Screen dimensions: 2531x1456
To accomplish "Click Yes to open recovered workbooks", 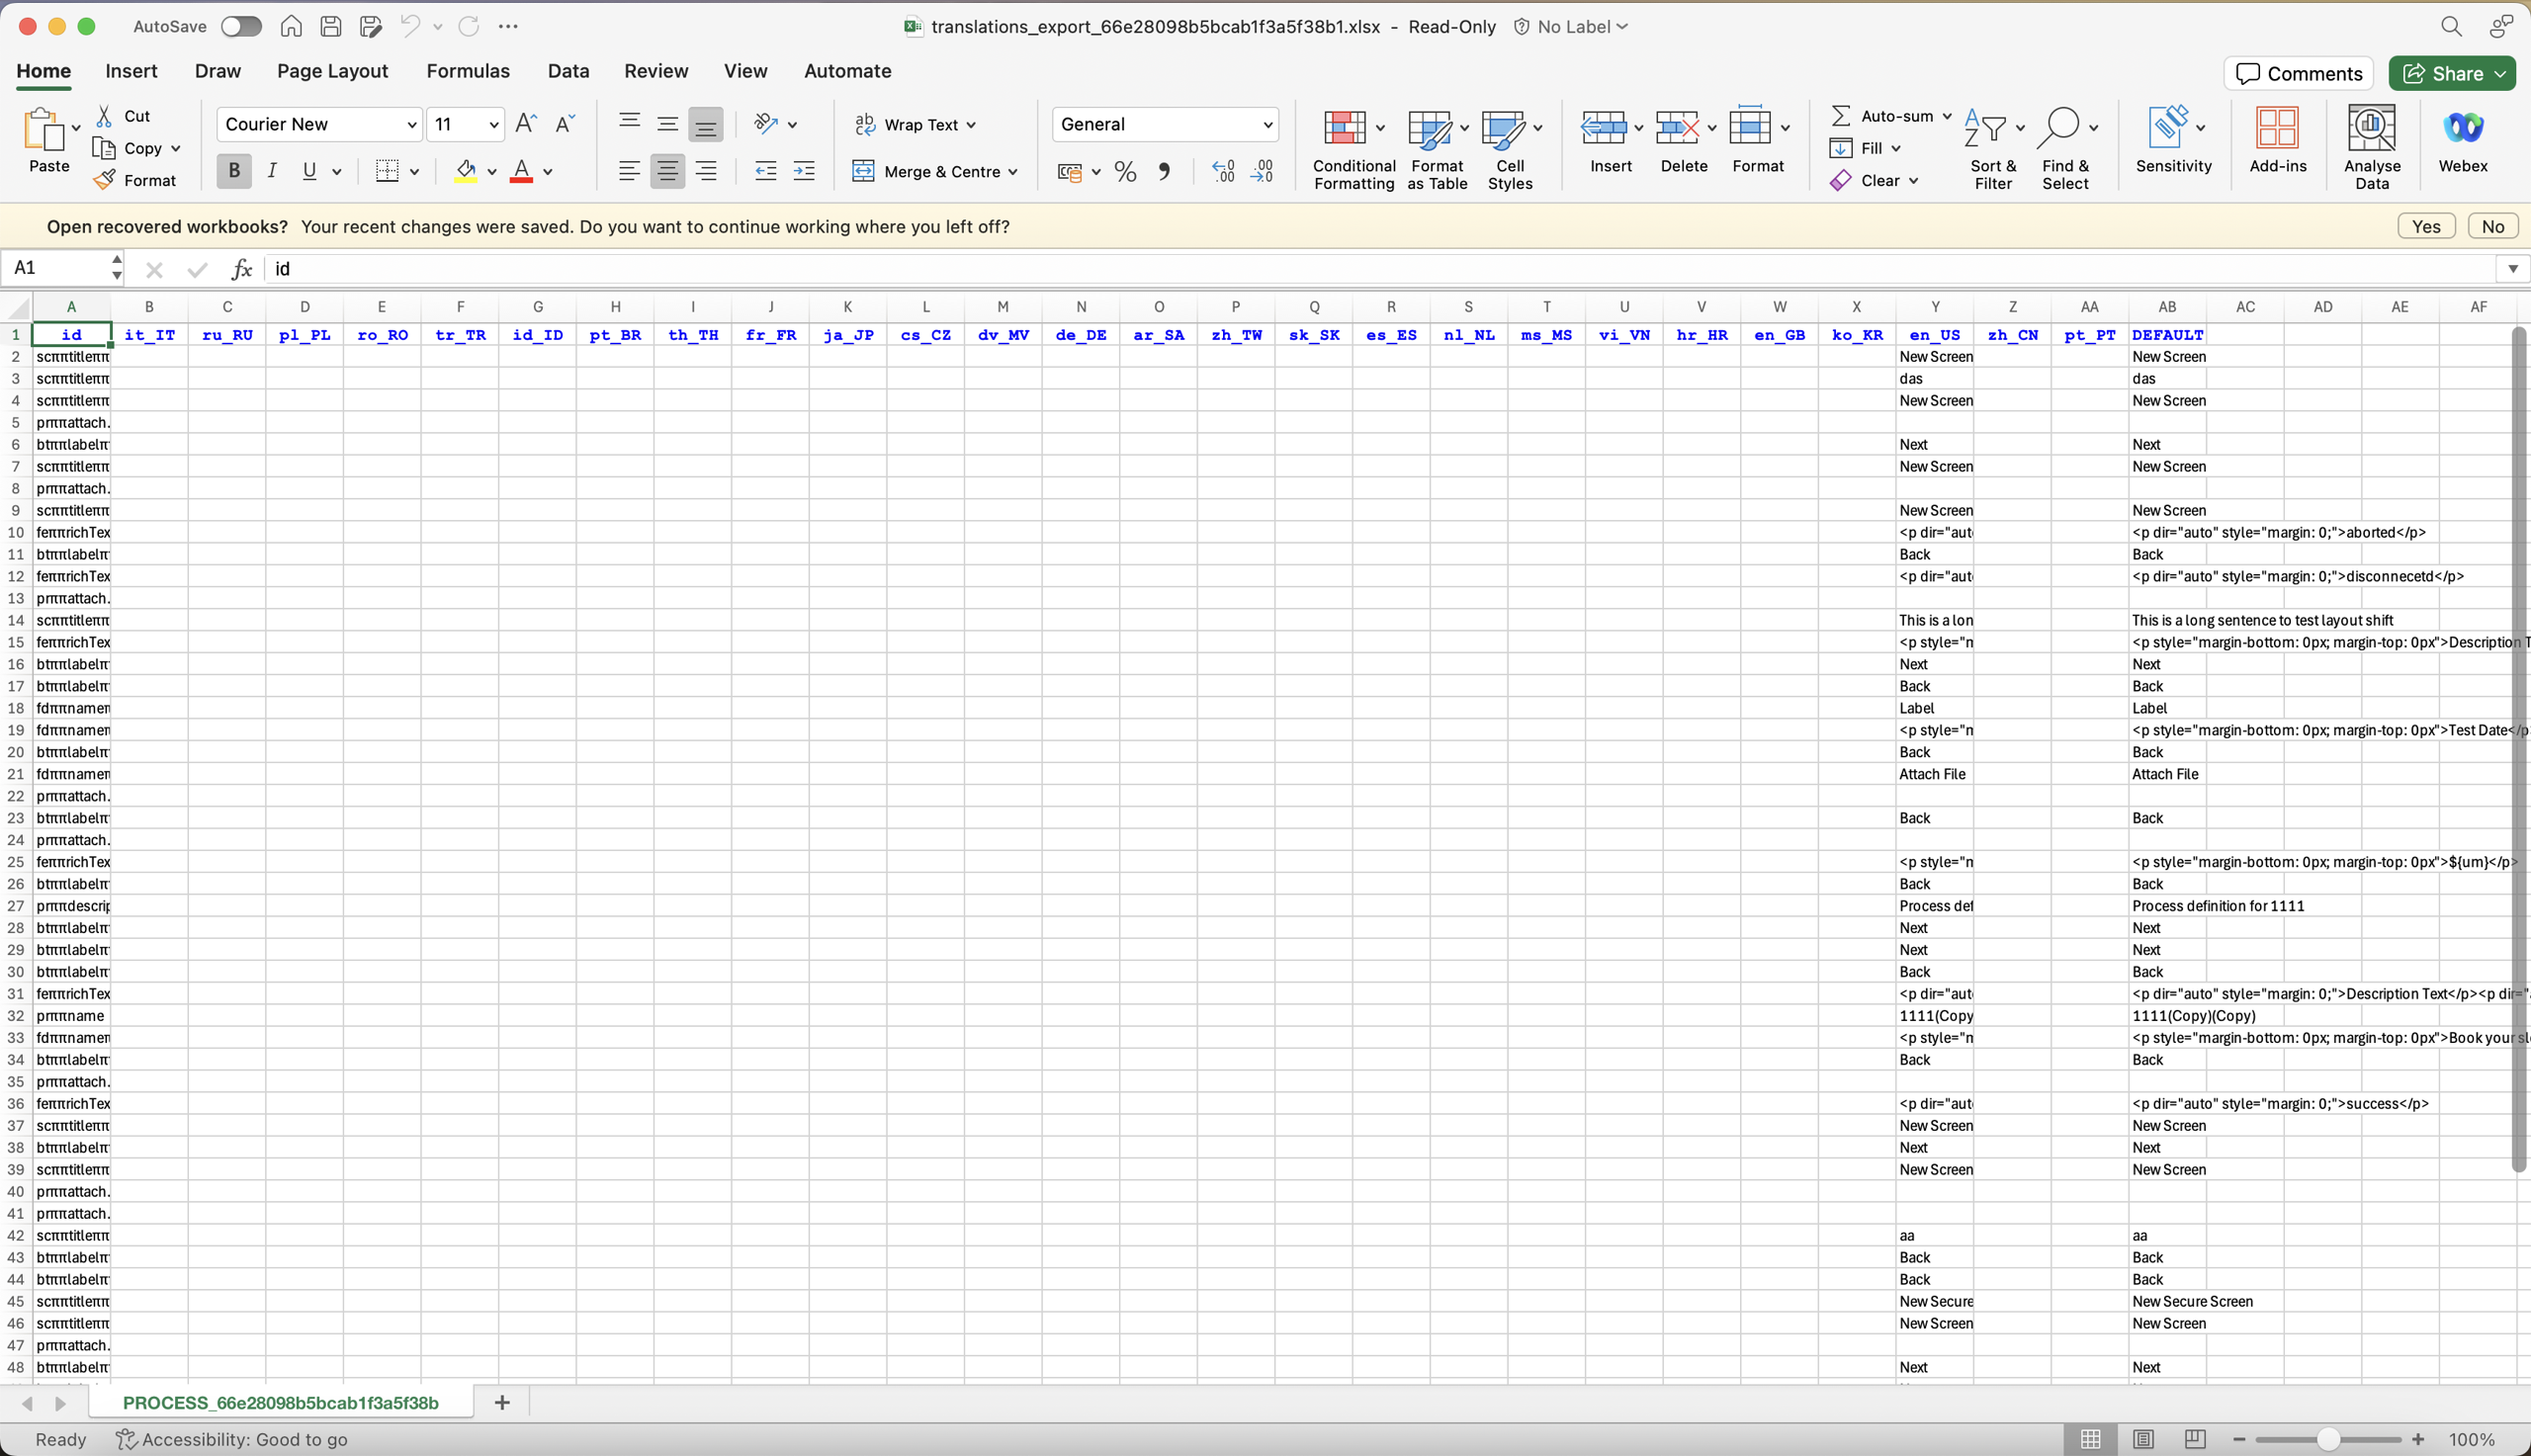I will tap(2426, 227).
